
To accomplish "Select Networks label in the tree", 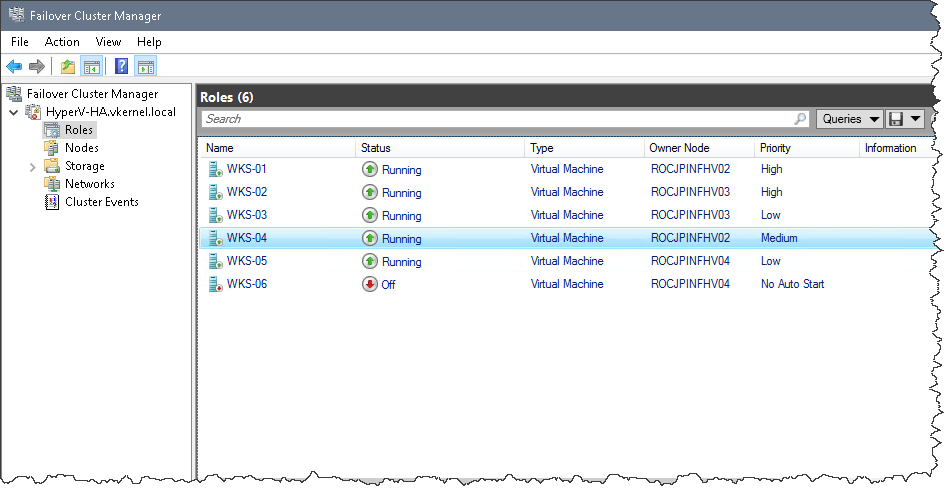I will coord(89,184).
